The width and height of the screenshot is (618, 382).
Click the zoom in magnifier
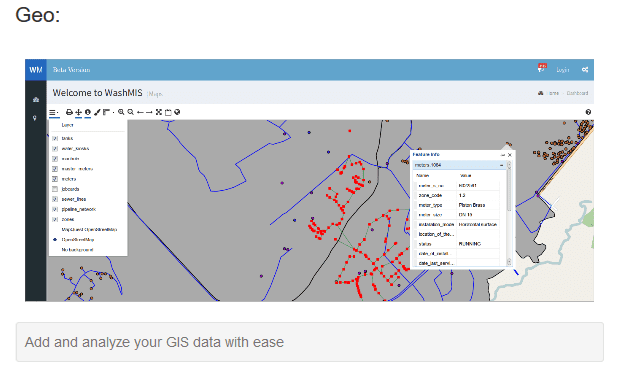[x=121, y=112]
